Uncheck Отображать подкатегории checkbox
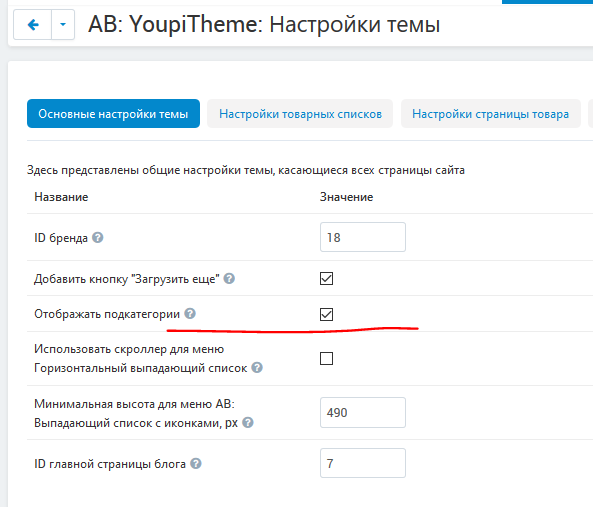The width and height of the screenshot is (593, 507). click(326, 314)
